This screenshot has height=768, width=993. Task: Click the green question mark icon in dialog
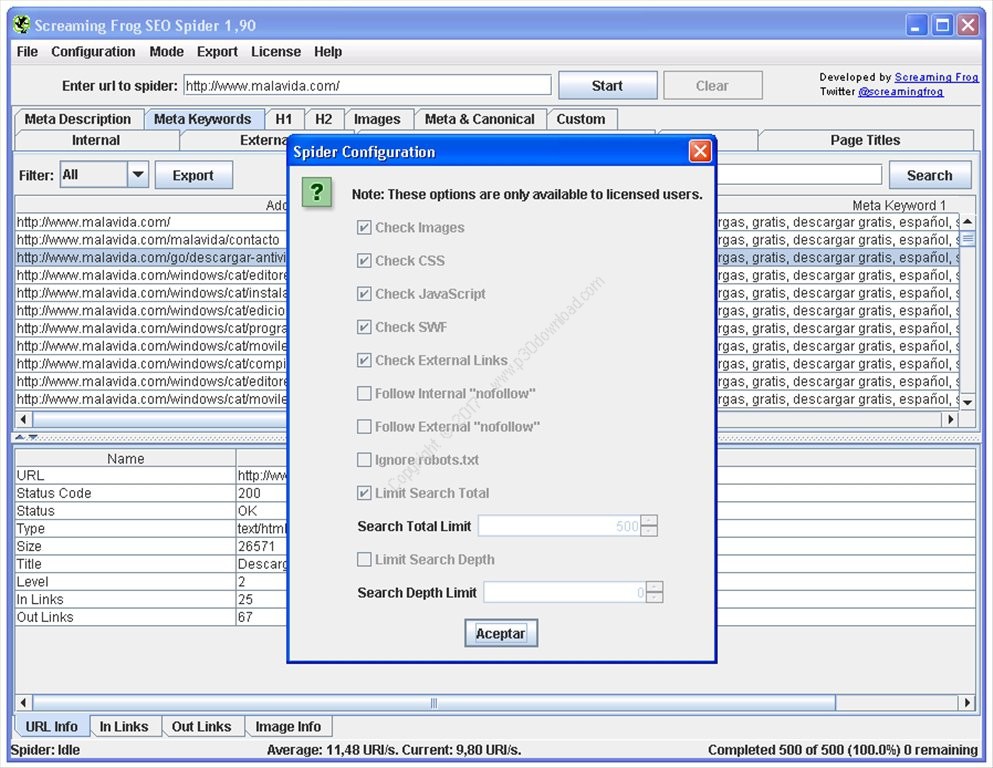[317, 191]
